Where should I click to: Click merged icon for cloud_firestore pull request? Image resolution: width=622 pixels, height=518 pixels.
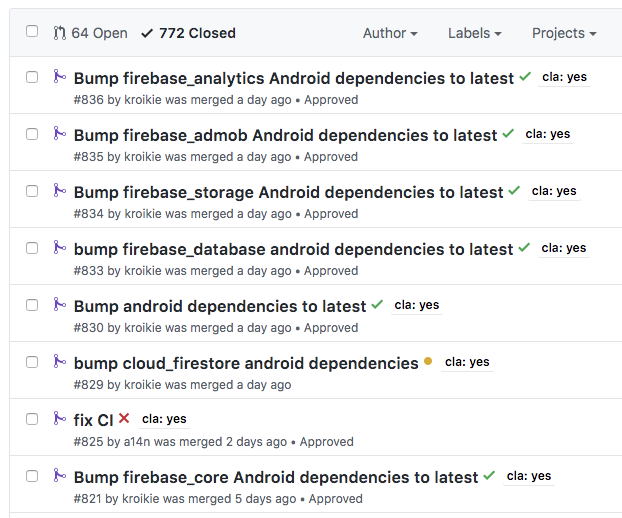pyautogui.click(x=60, y=361)
